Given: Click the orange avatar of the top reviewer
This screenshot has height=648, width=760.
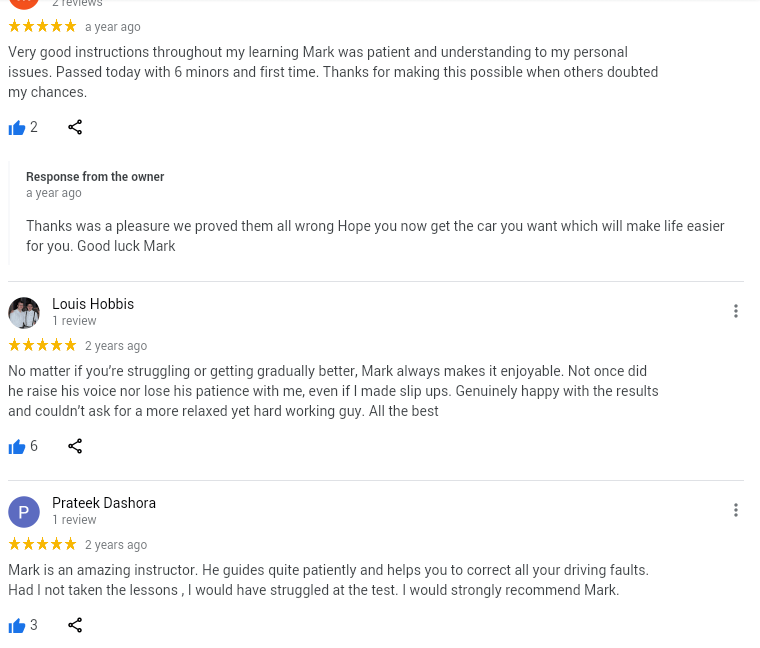Looking at the screenshot, I should tap(24, 3).
